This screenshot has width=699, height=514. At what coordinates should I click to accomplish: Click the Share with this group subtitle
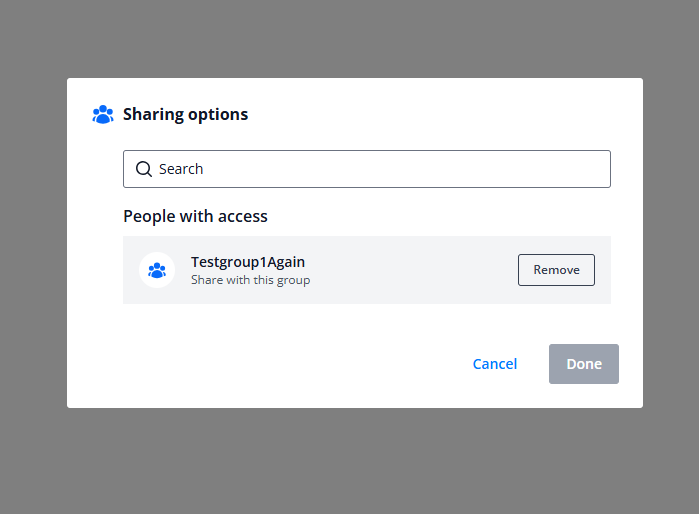point(251,280)
